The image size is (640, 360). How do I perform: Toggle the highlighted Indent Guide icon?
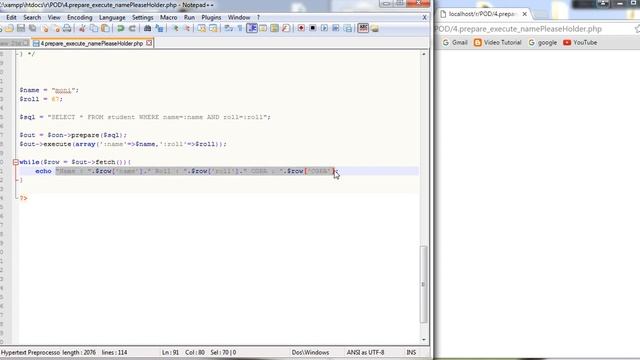click(x=252, y=28)
